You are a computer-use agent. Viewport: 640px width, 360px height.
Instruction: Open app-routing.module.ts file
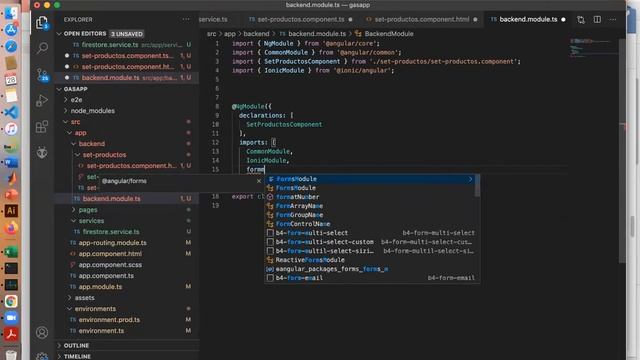click(x=127, y=243)
